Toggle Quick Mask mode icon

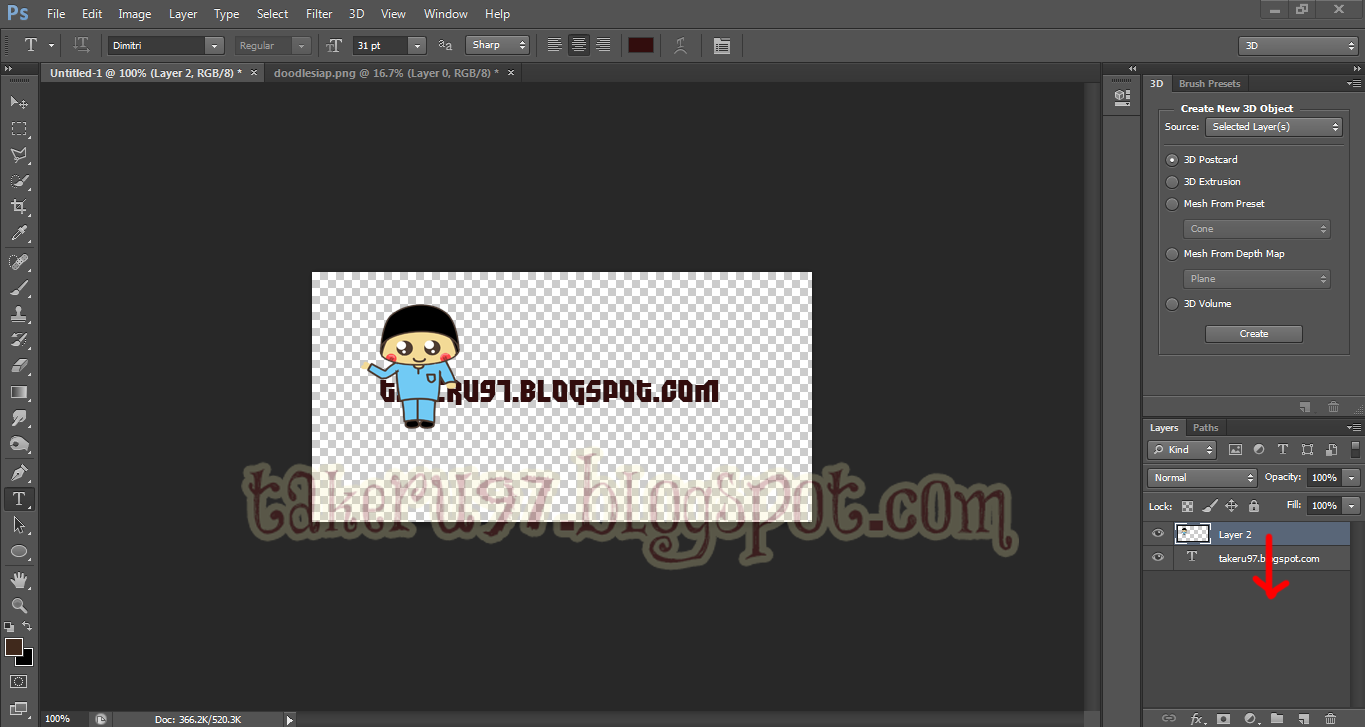(x=19, y=682)
